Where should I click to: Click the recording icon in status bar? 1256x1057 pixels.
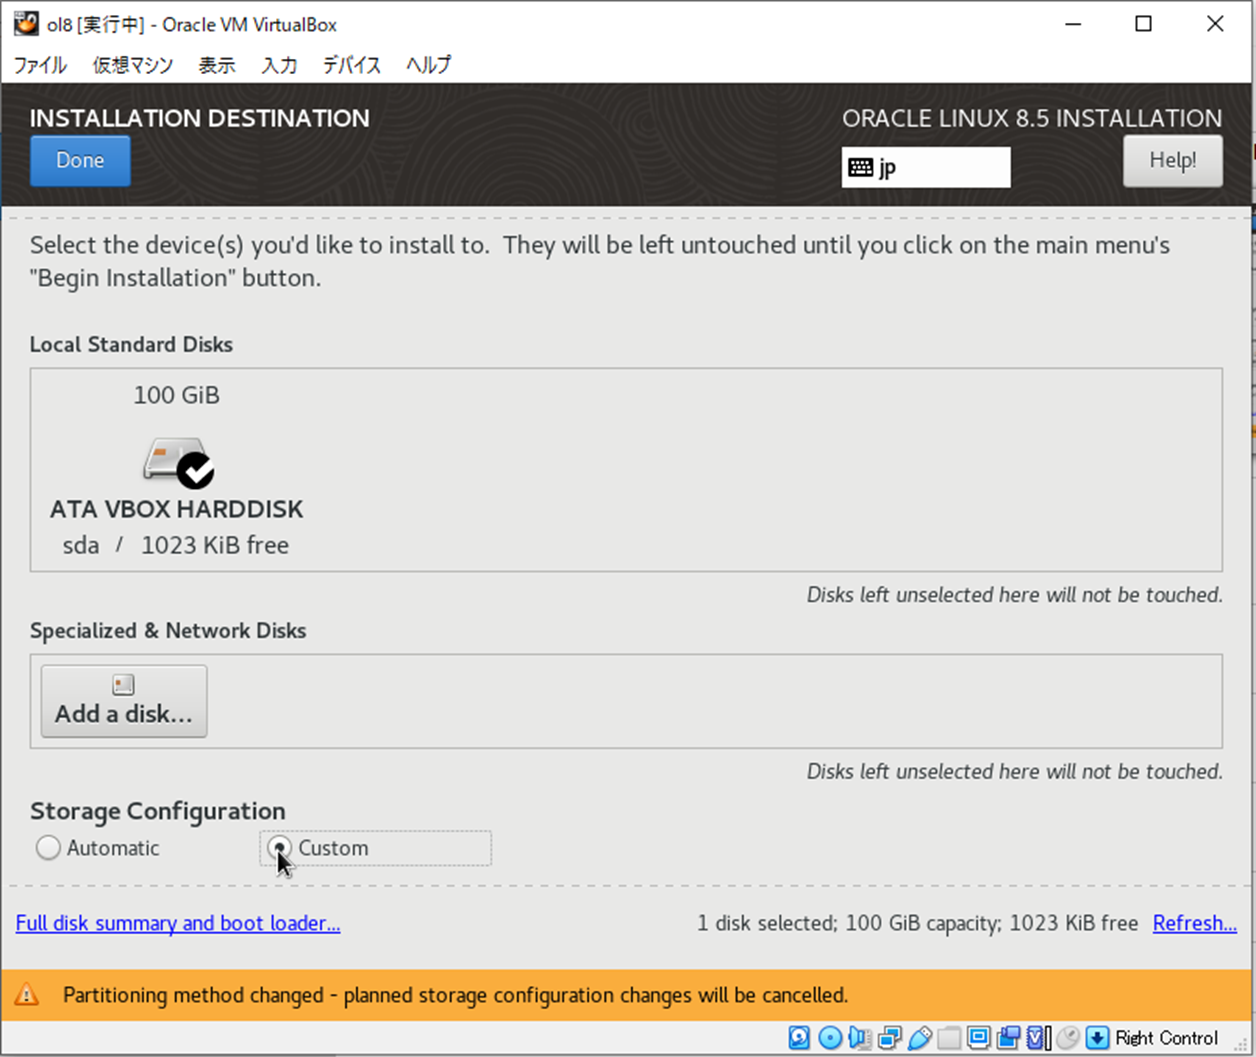pyautogui.click(x=1008, y=1038)
